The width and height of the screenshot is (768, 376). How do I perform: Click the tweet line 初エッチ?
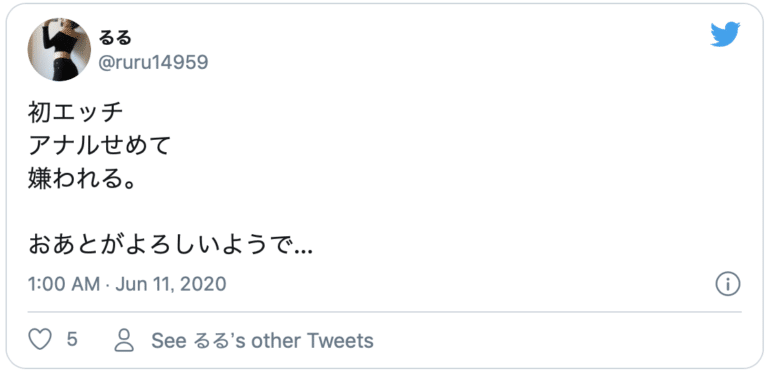point(75,114)
